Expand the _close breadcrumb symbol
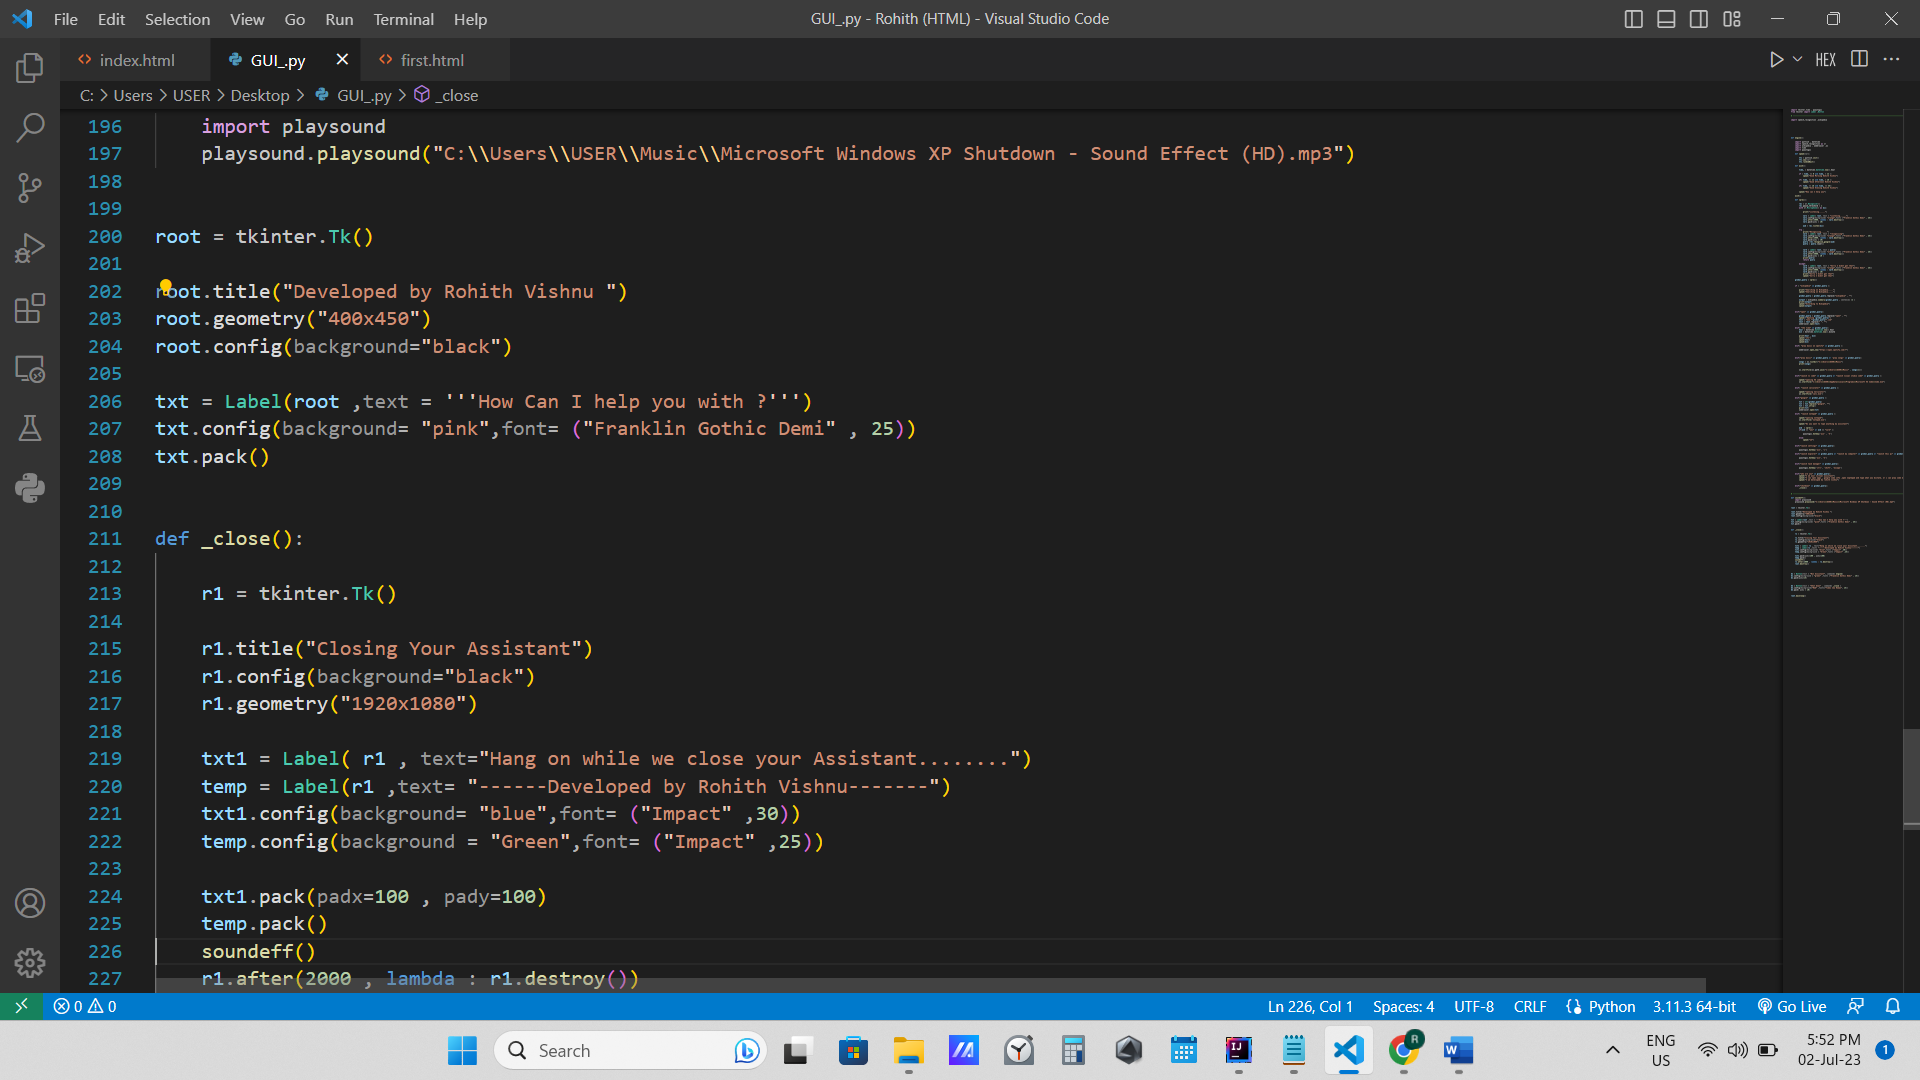The image size is (1920, 1080). point(458,95)
